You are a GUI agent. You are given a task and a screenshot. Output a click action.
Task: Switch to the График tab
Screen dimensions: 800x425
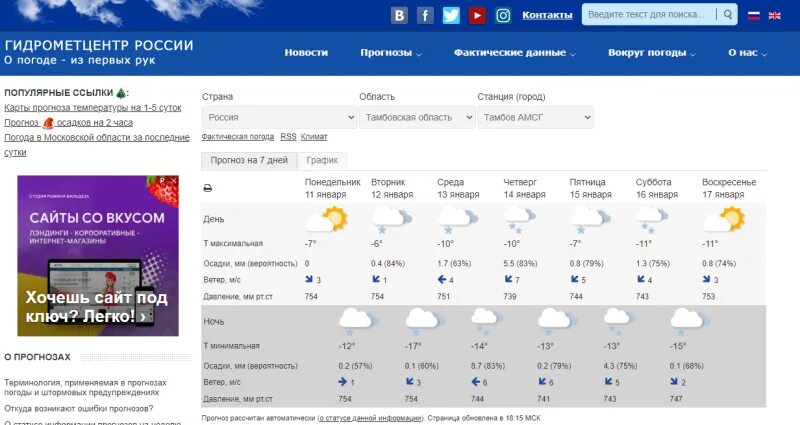322,160
